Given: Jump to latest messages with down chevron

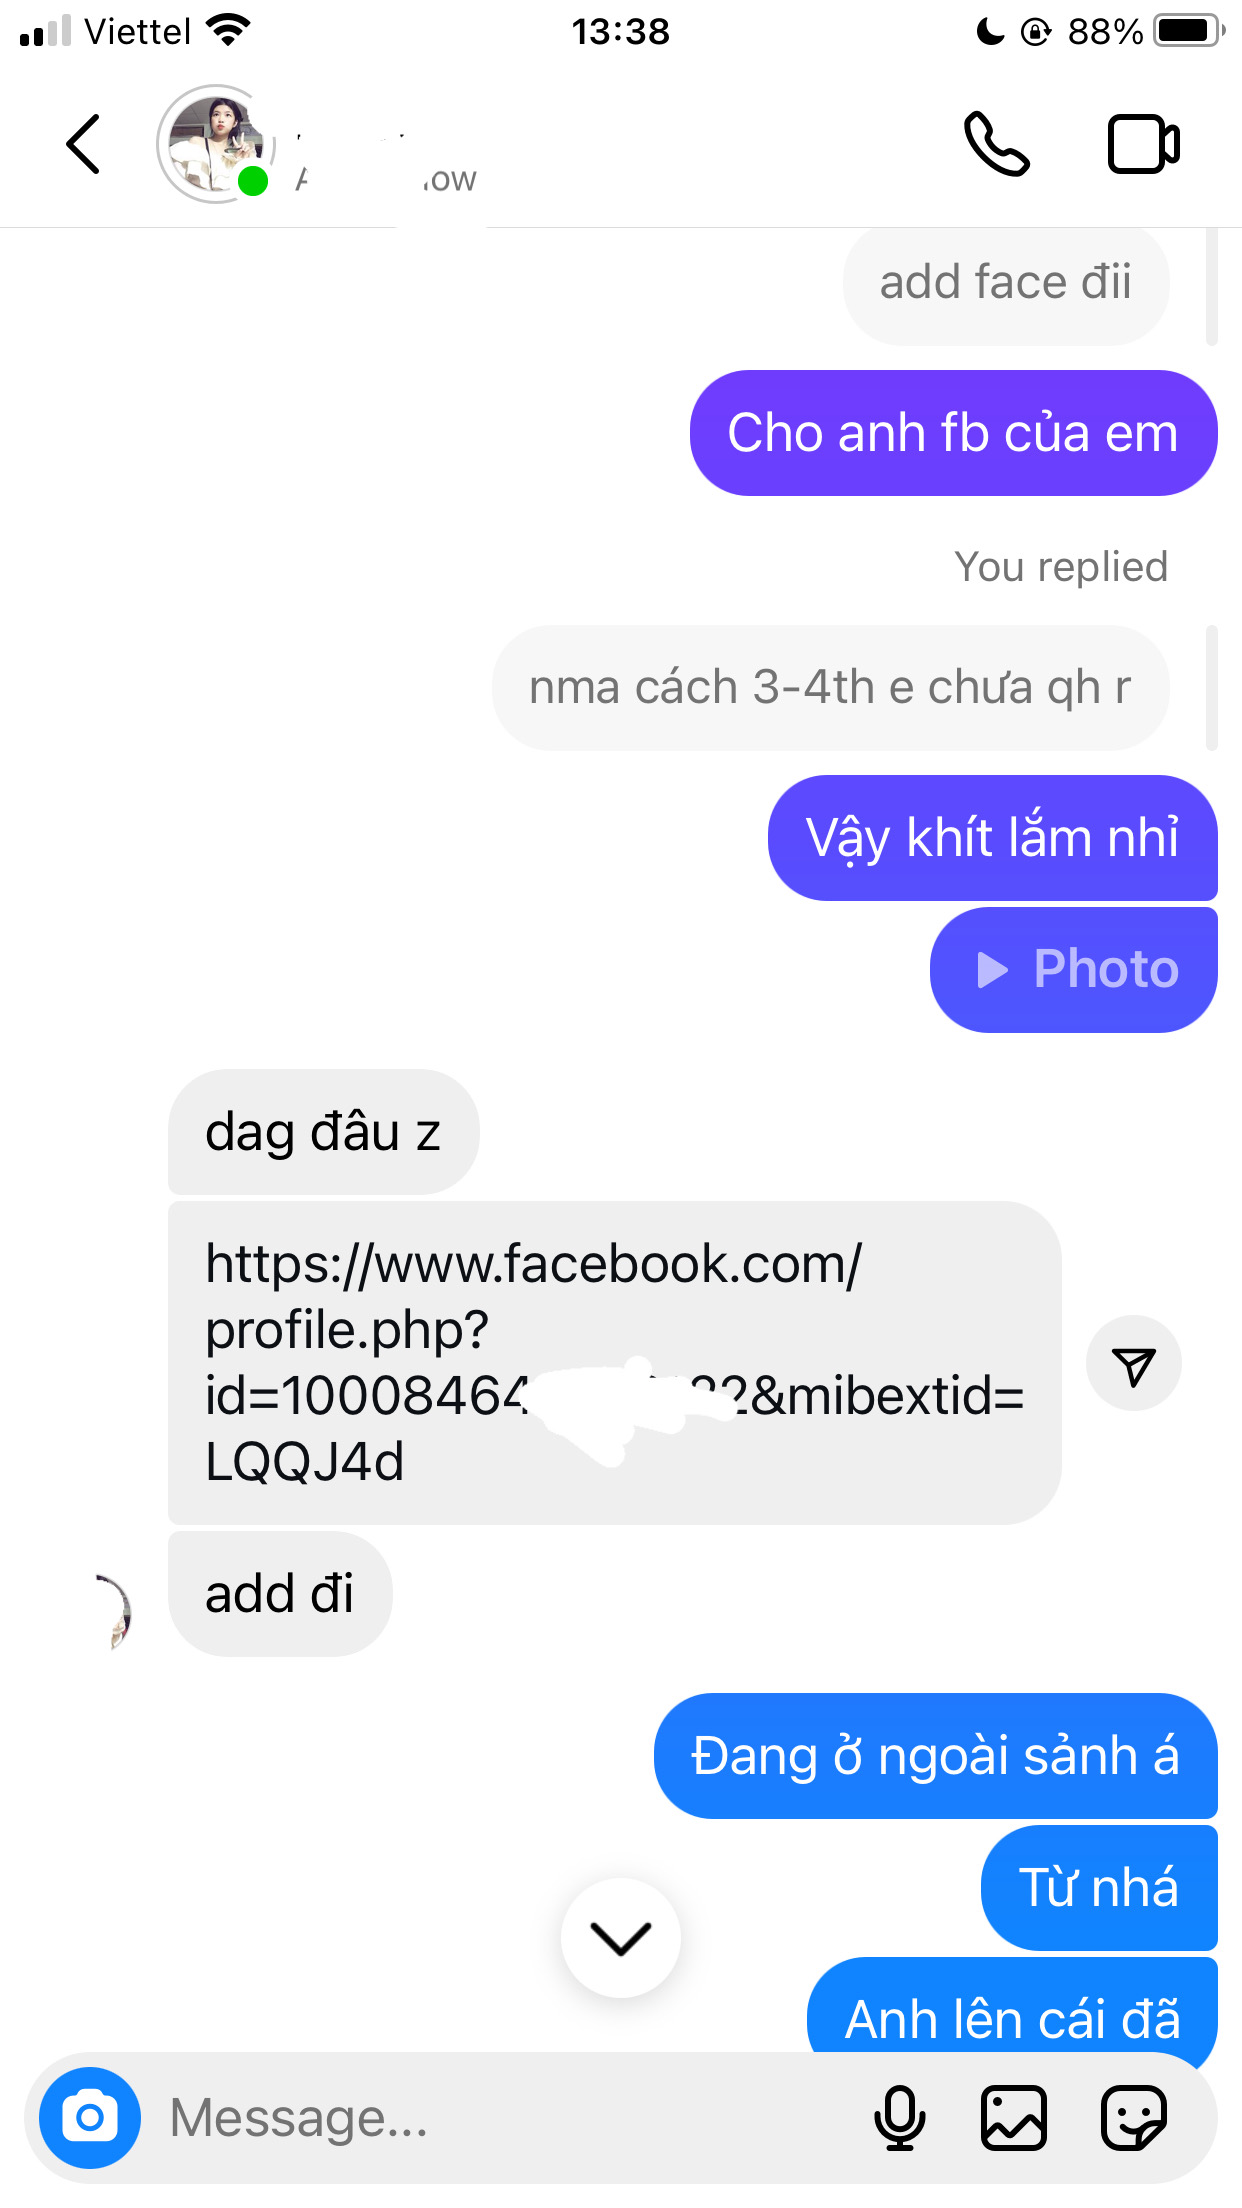Looking at the screenshot, I should click(621, 1938).
